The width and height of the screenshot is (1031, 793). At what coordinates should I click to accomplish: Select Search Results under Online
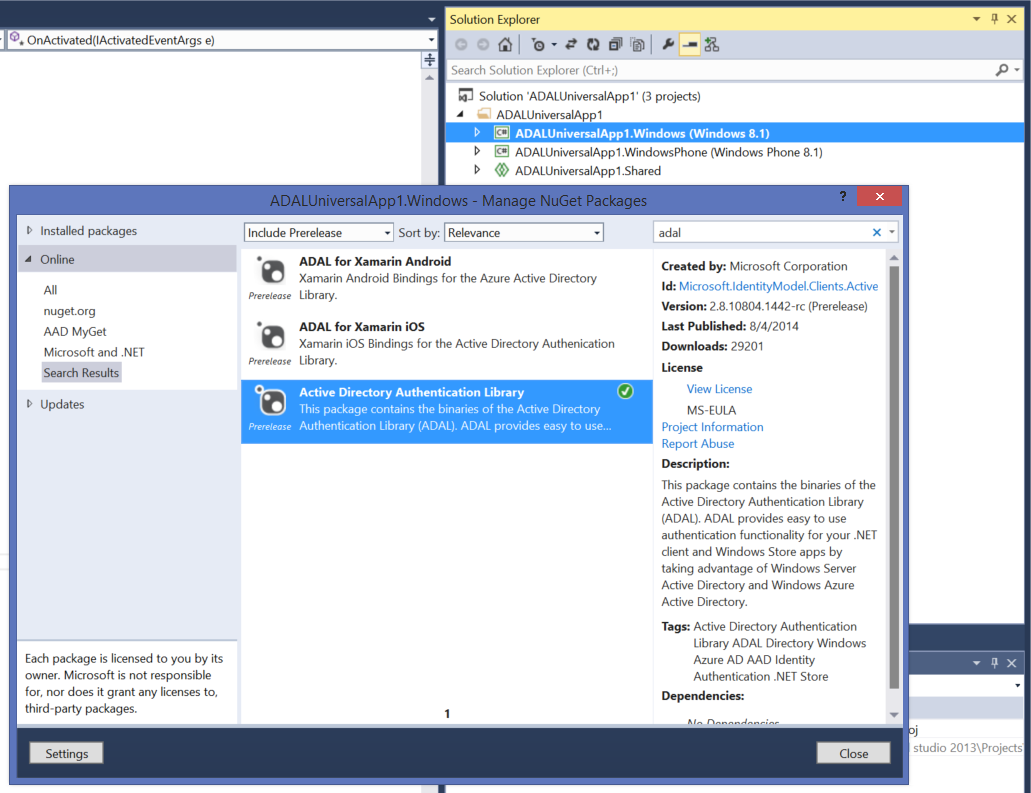coord(81,373)
